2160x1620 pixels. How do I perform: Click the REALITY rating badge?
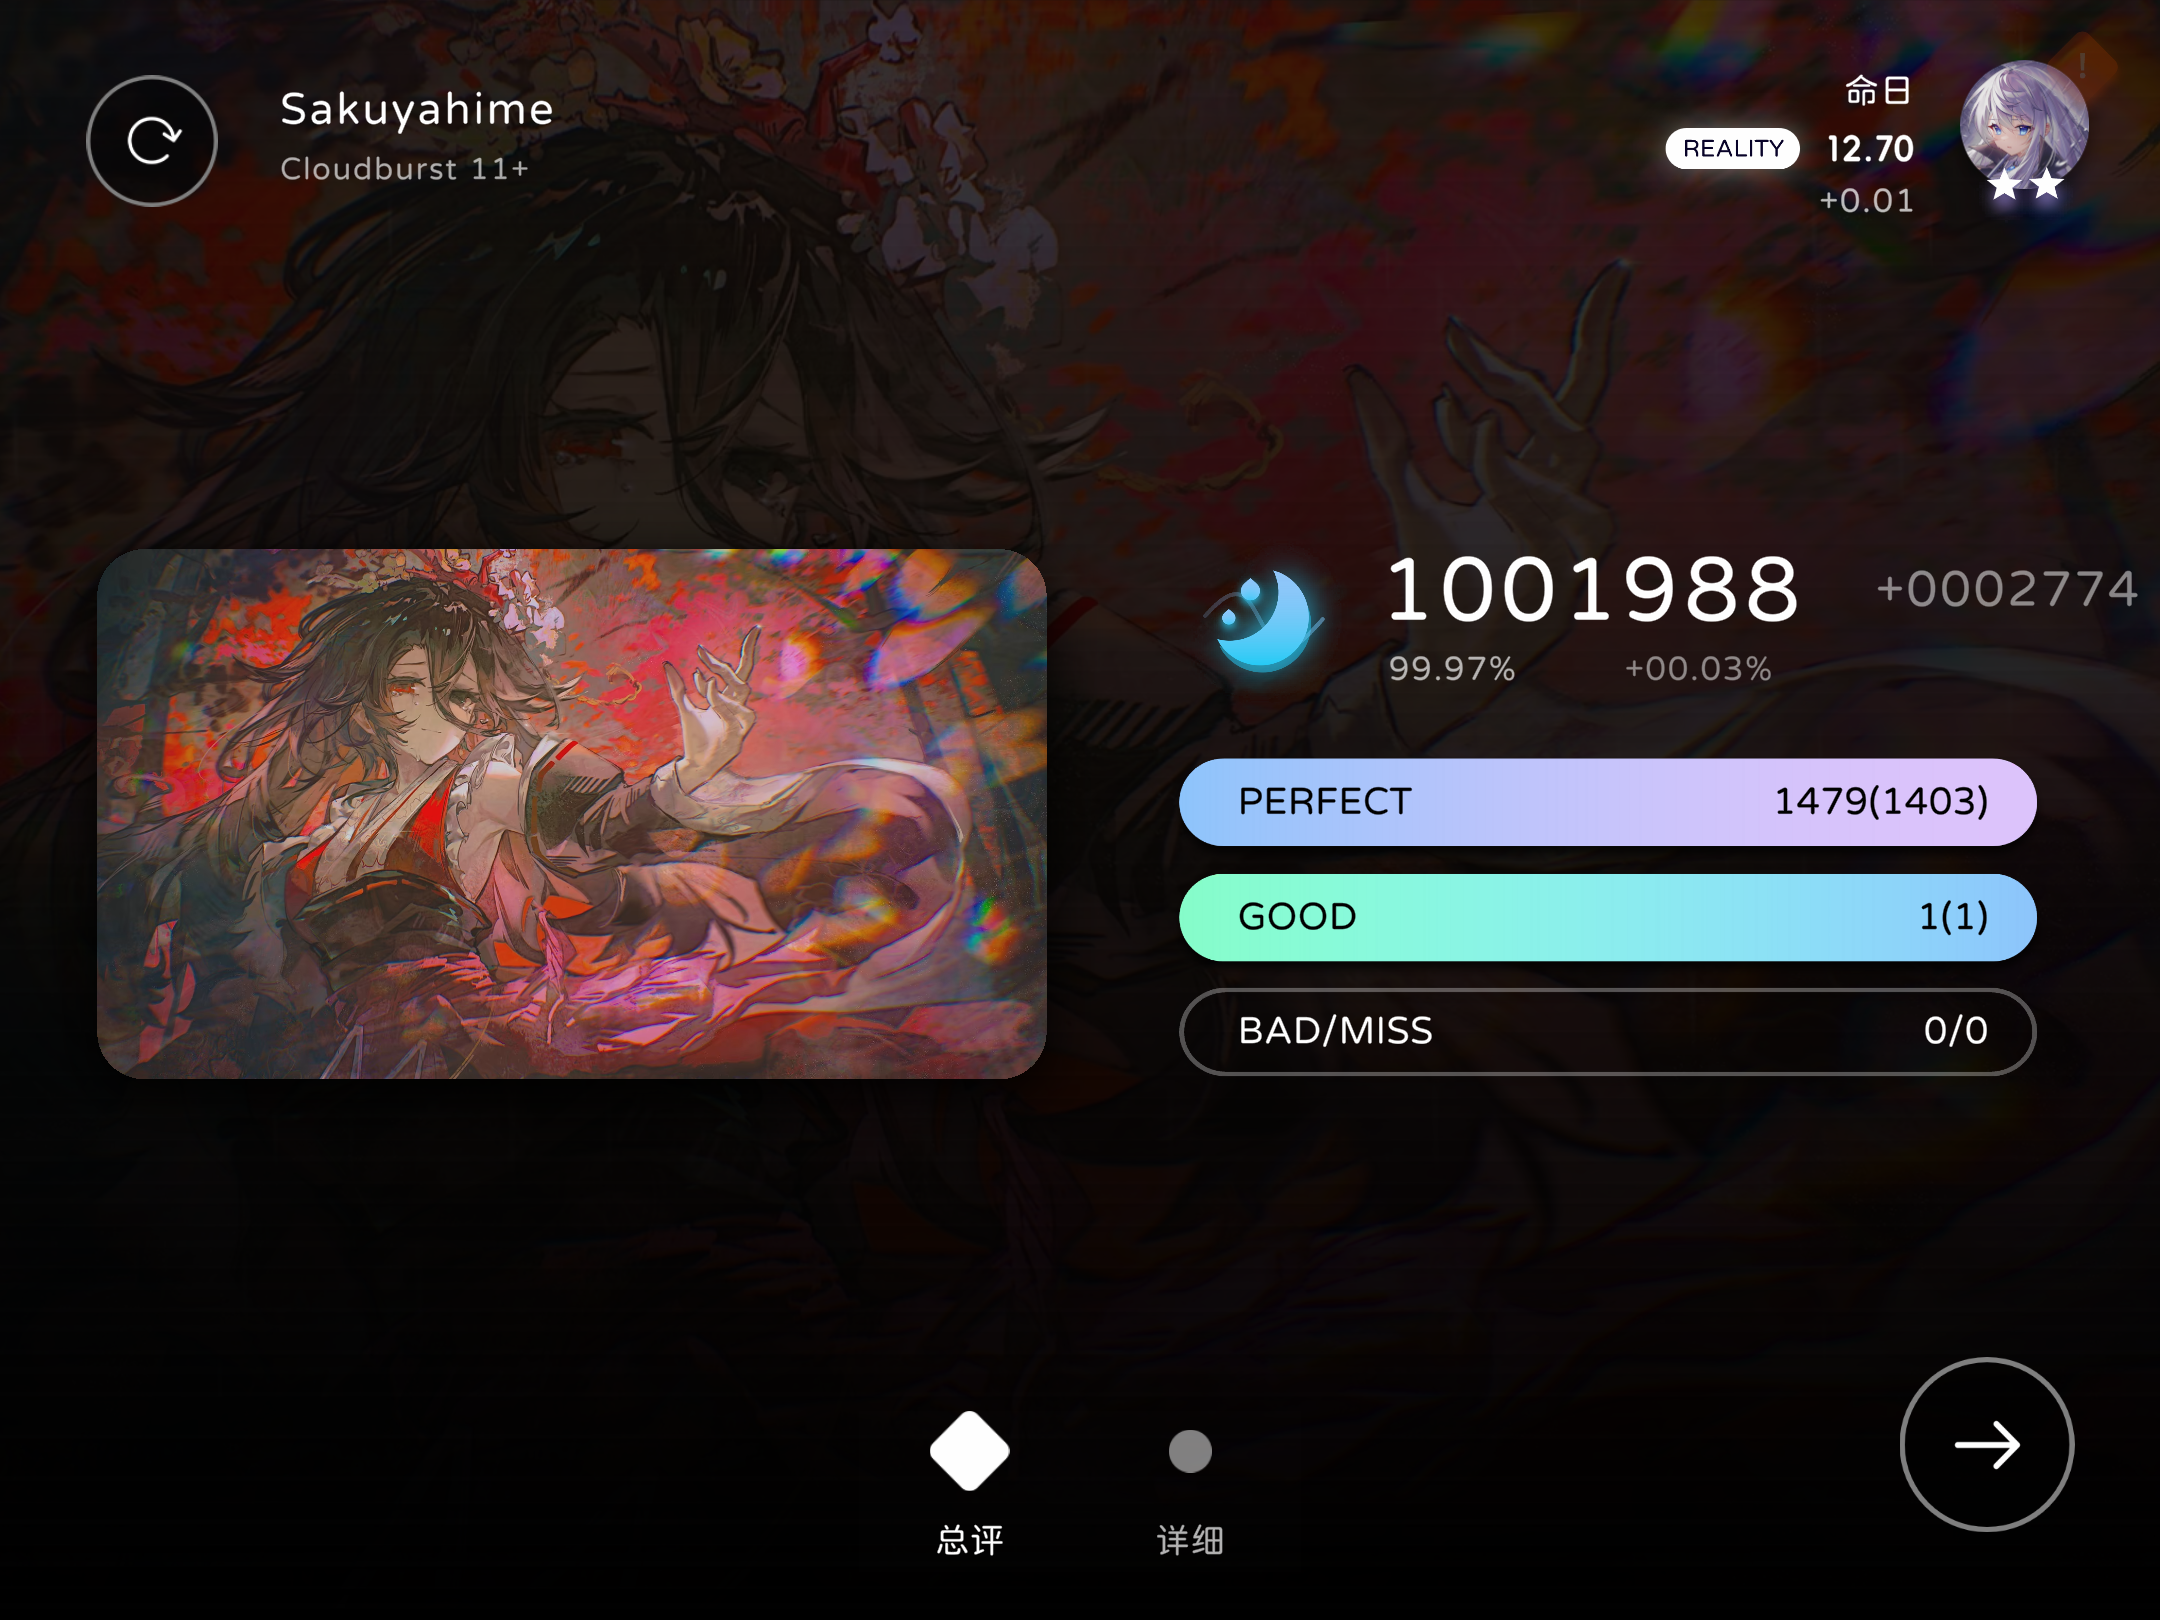tap(1732, 149)
